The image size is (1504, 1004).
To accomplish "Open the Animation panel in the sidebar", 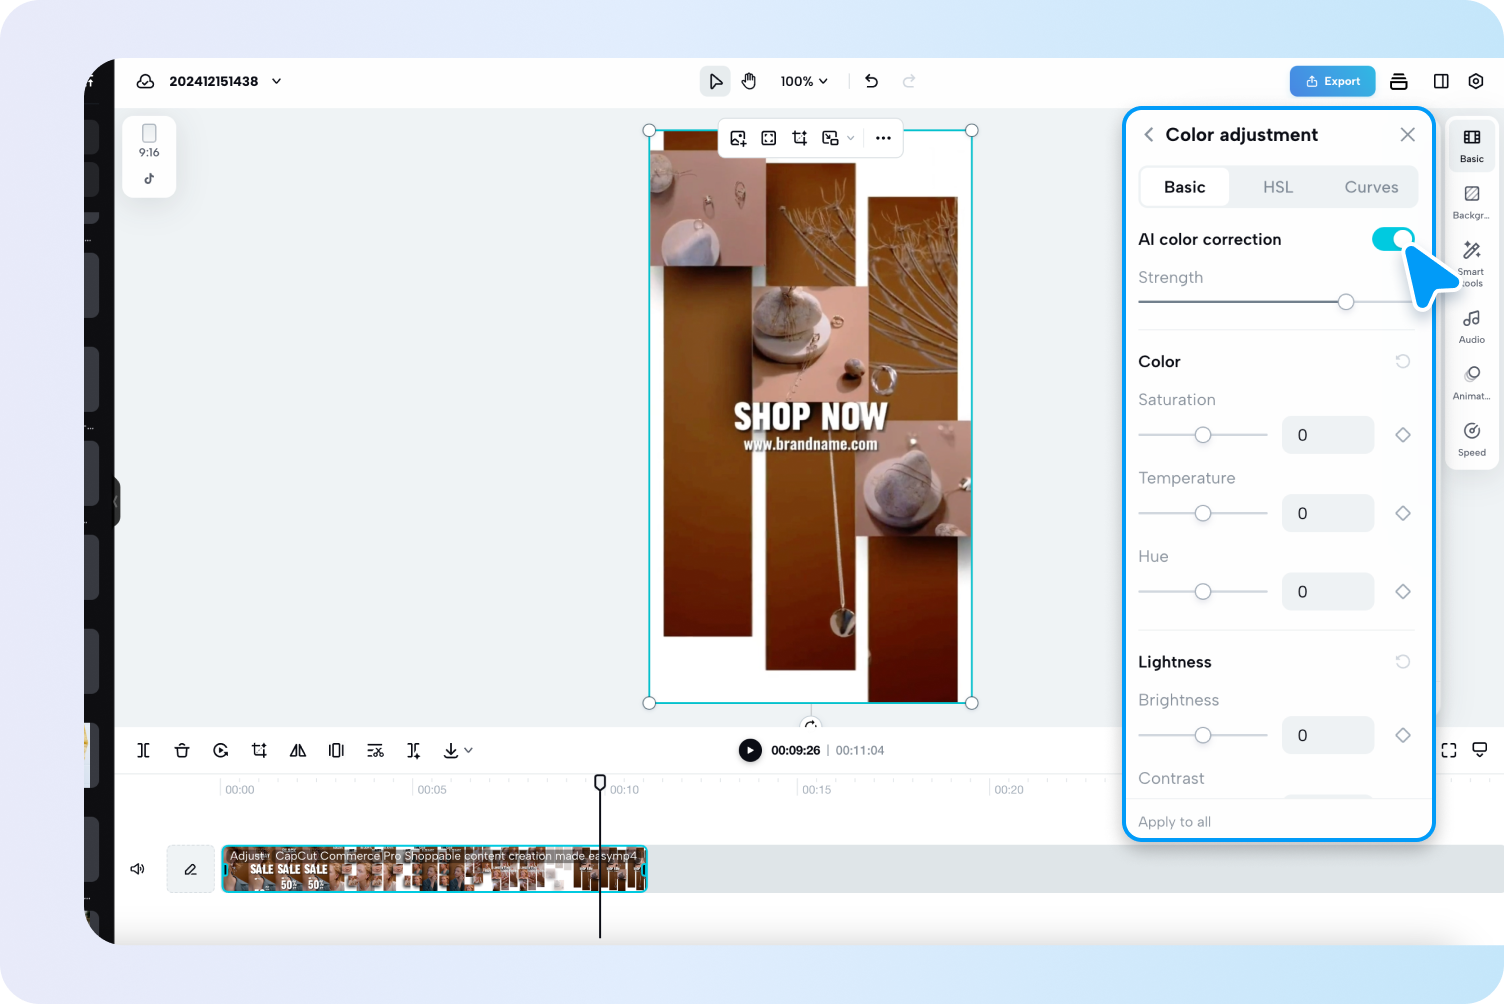I will pos(1471,381).
